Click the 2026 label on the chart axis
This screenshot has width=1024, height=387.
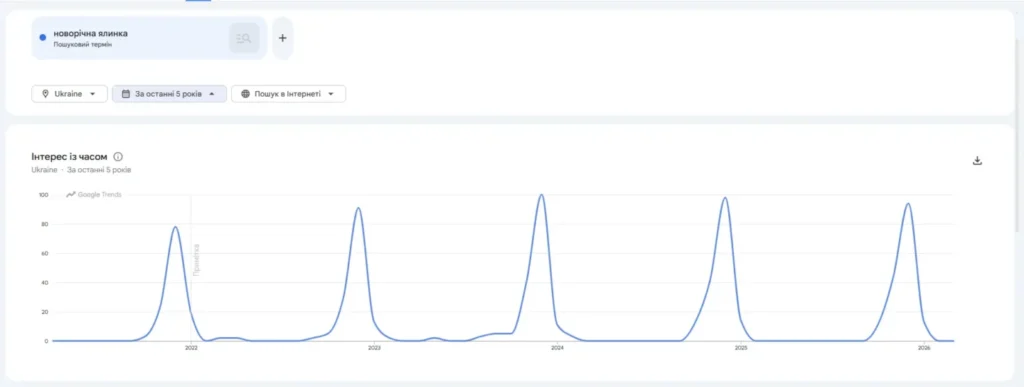tap(923, 348)
